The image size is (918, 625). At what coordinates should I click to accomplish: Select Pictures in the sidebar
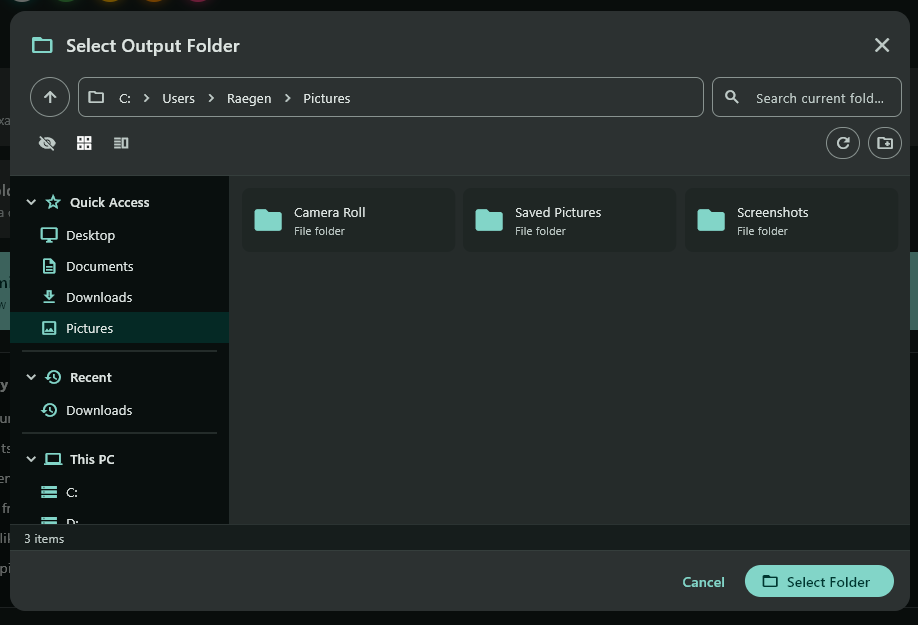point(119,328)
